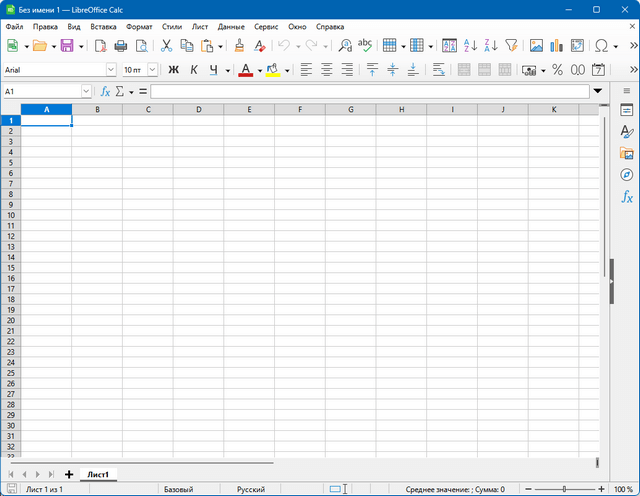The image size is (640, 496).
Task: Open the Вставка menu
Action: 103,26
